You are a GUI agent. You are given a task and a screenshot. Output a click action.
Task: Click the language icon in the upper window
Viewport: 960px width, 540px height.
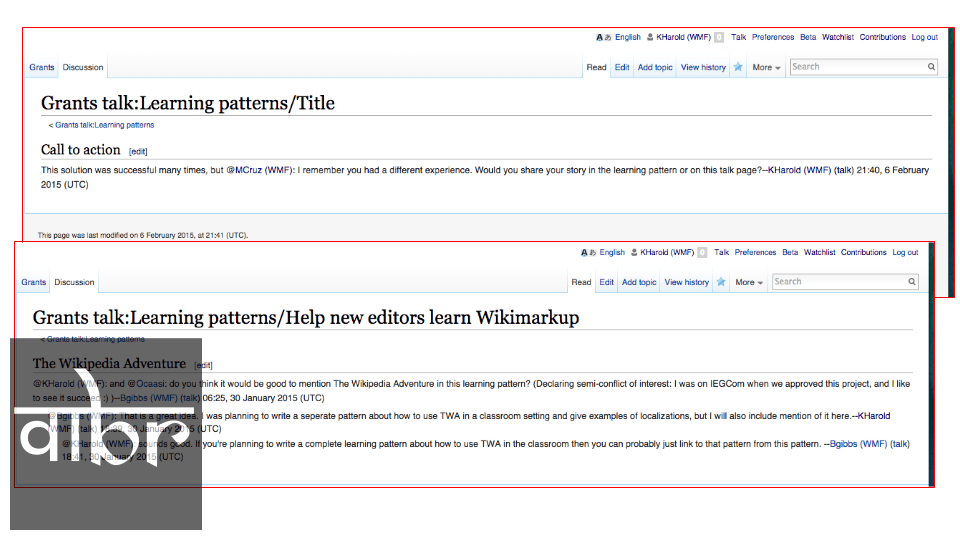[x=603, y=37]
